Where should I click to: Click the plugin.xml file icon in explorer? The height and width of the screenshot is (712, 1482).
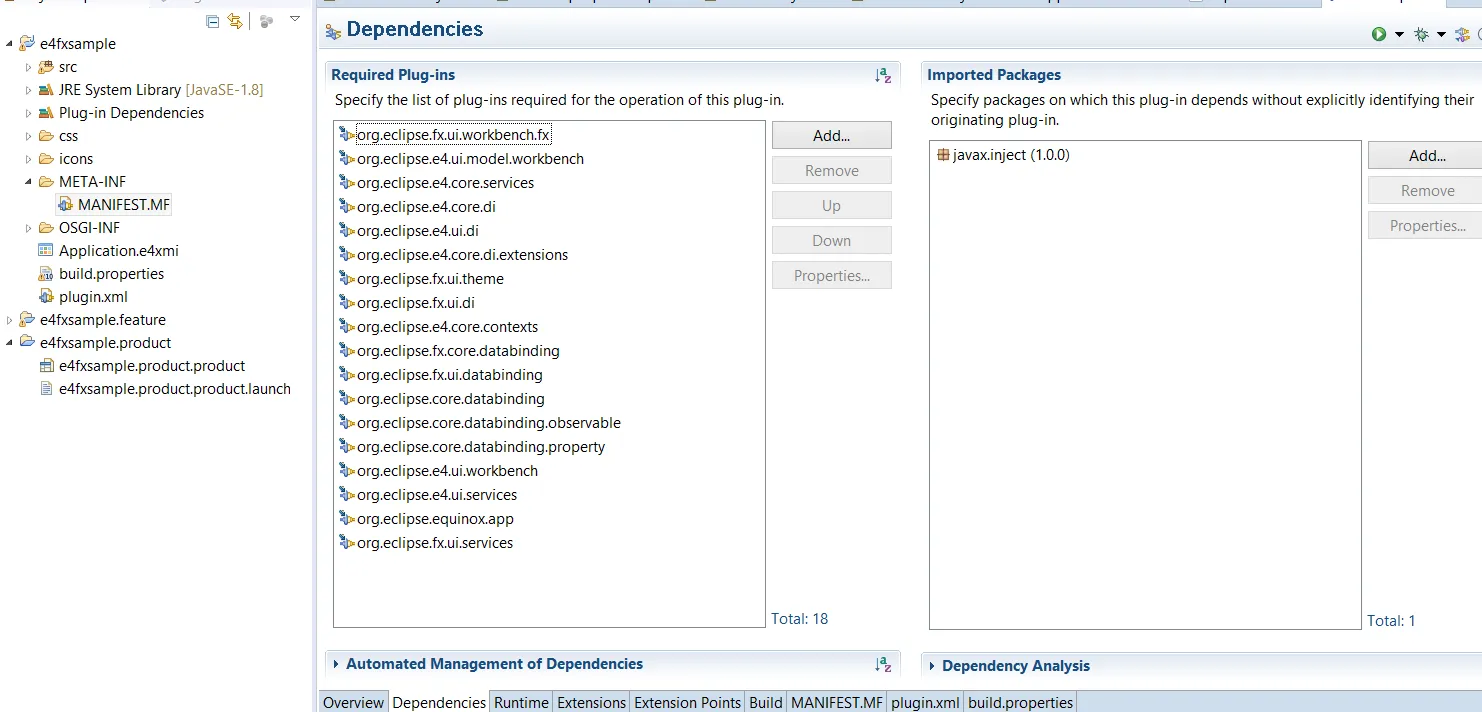point(46,297)
